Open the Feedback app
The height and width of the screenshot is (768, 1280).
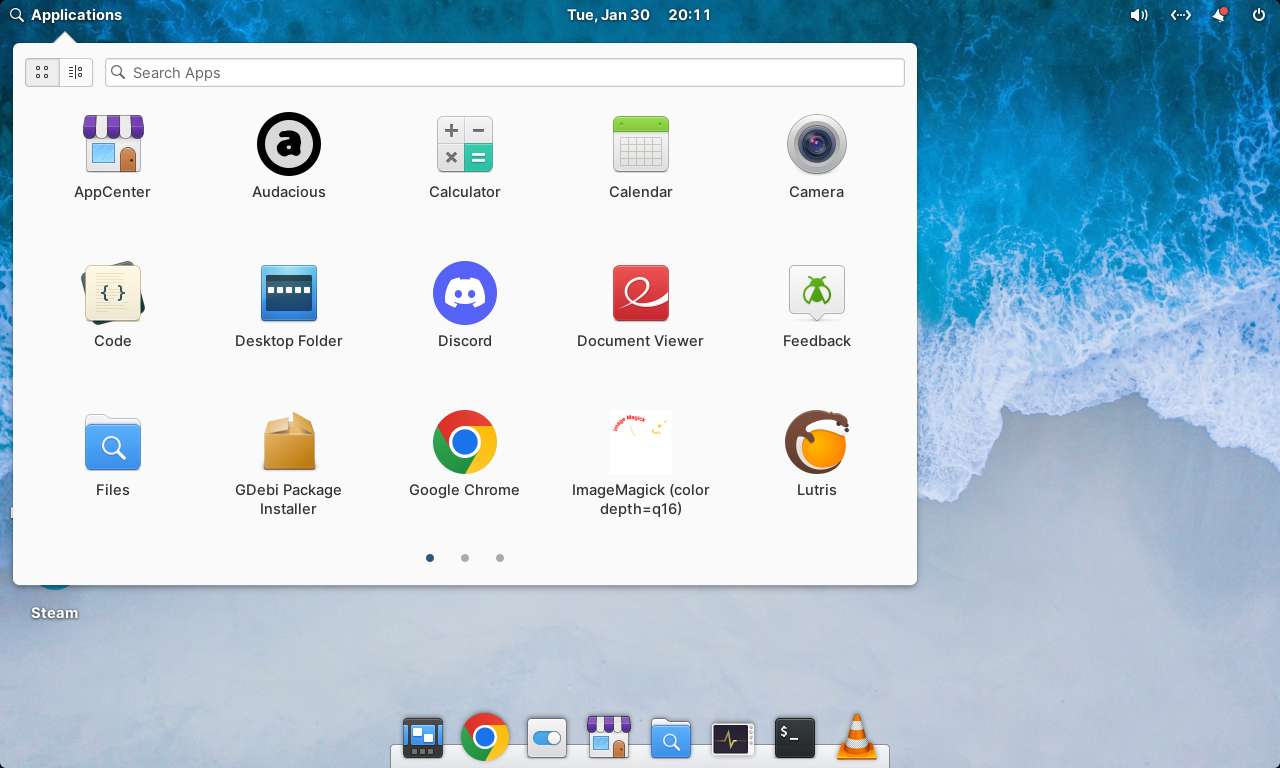click(x=817, y=306)
